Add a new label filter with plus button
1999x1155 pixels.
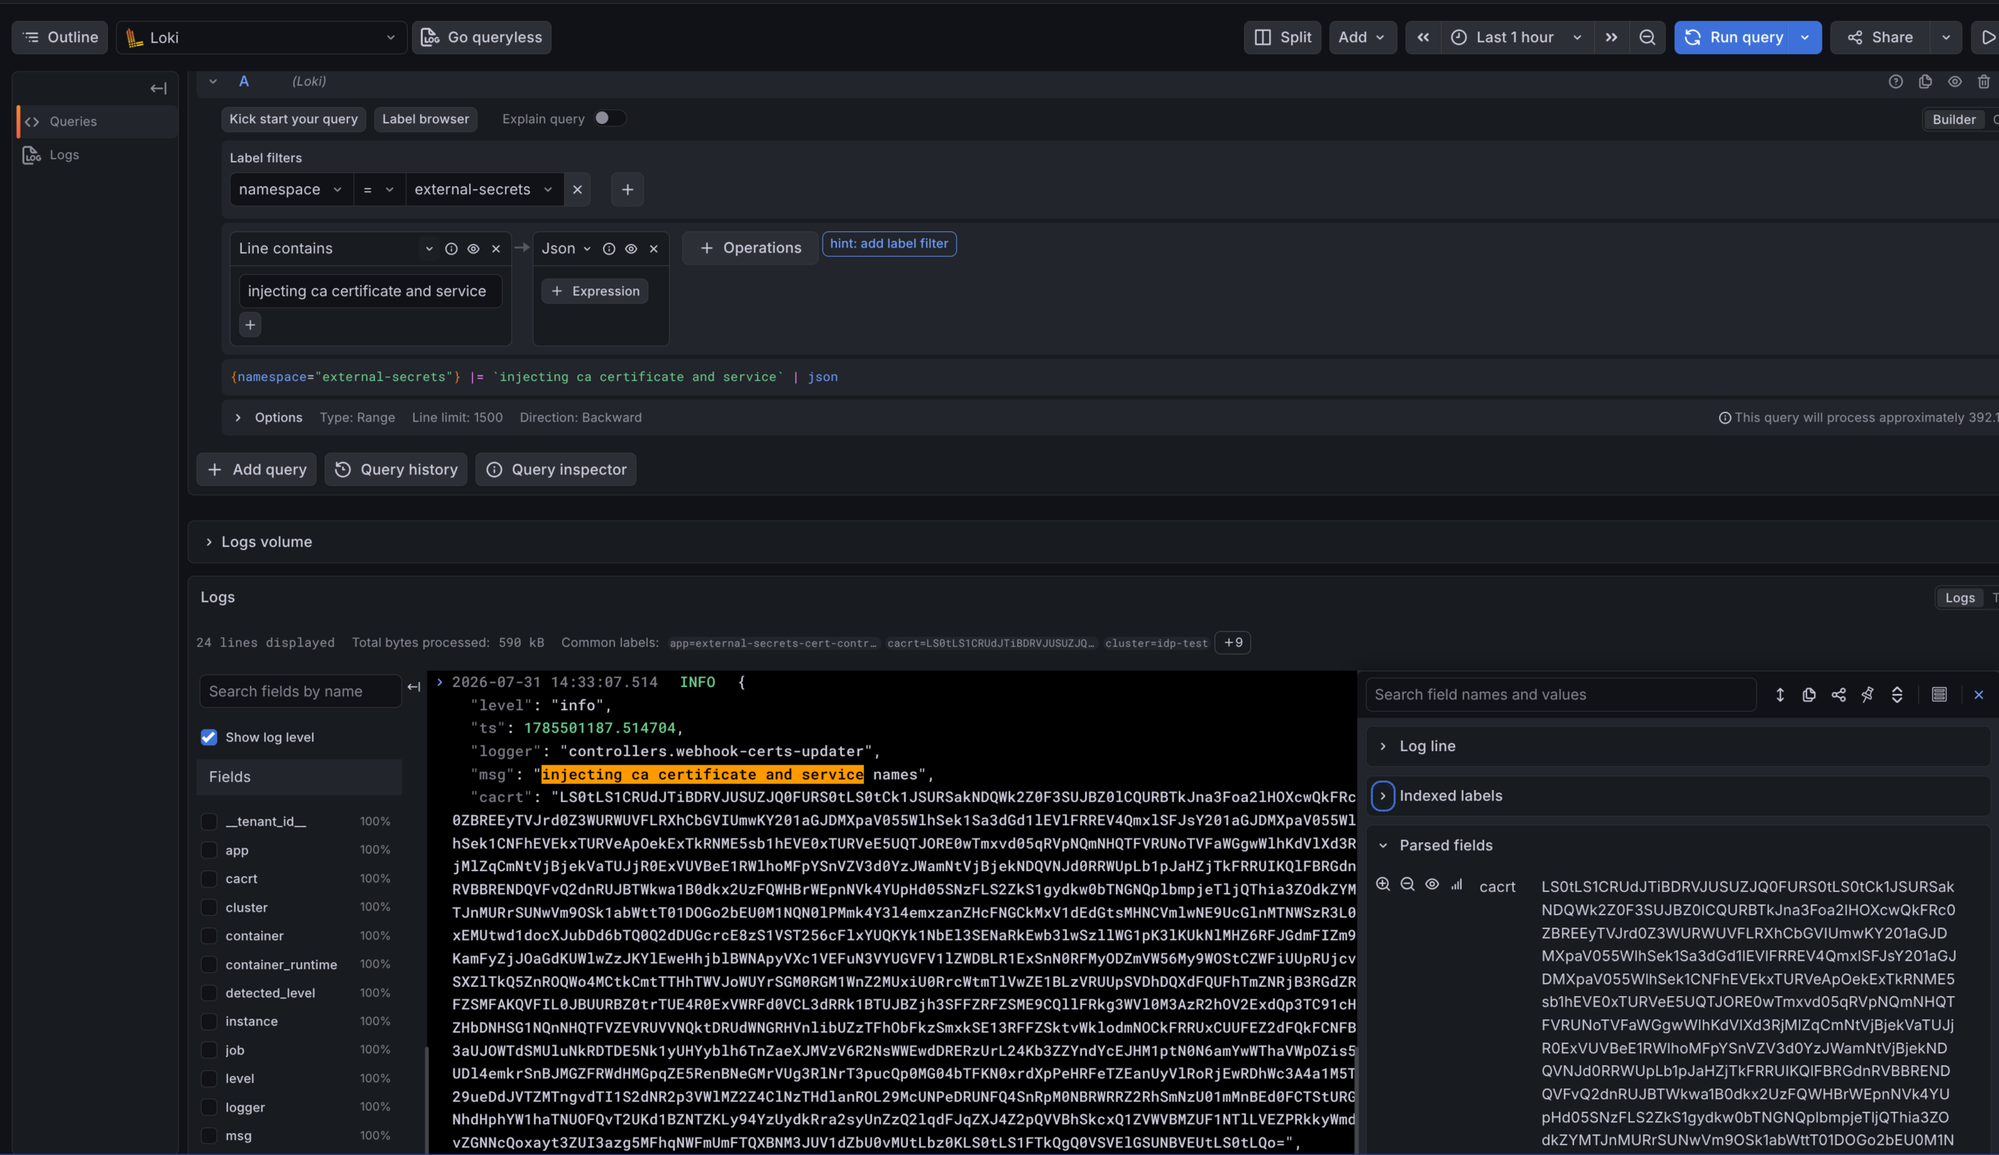click(x=627, y=189)
